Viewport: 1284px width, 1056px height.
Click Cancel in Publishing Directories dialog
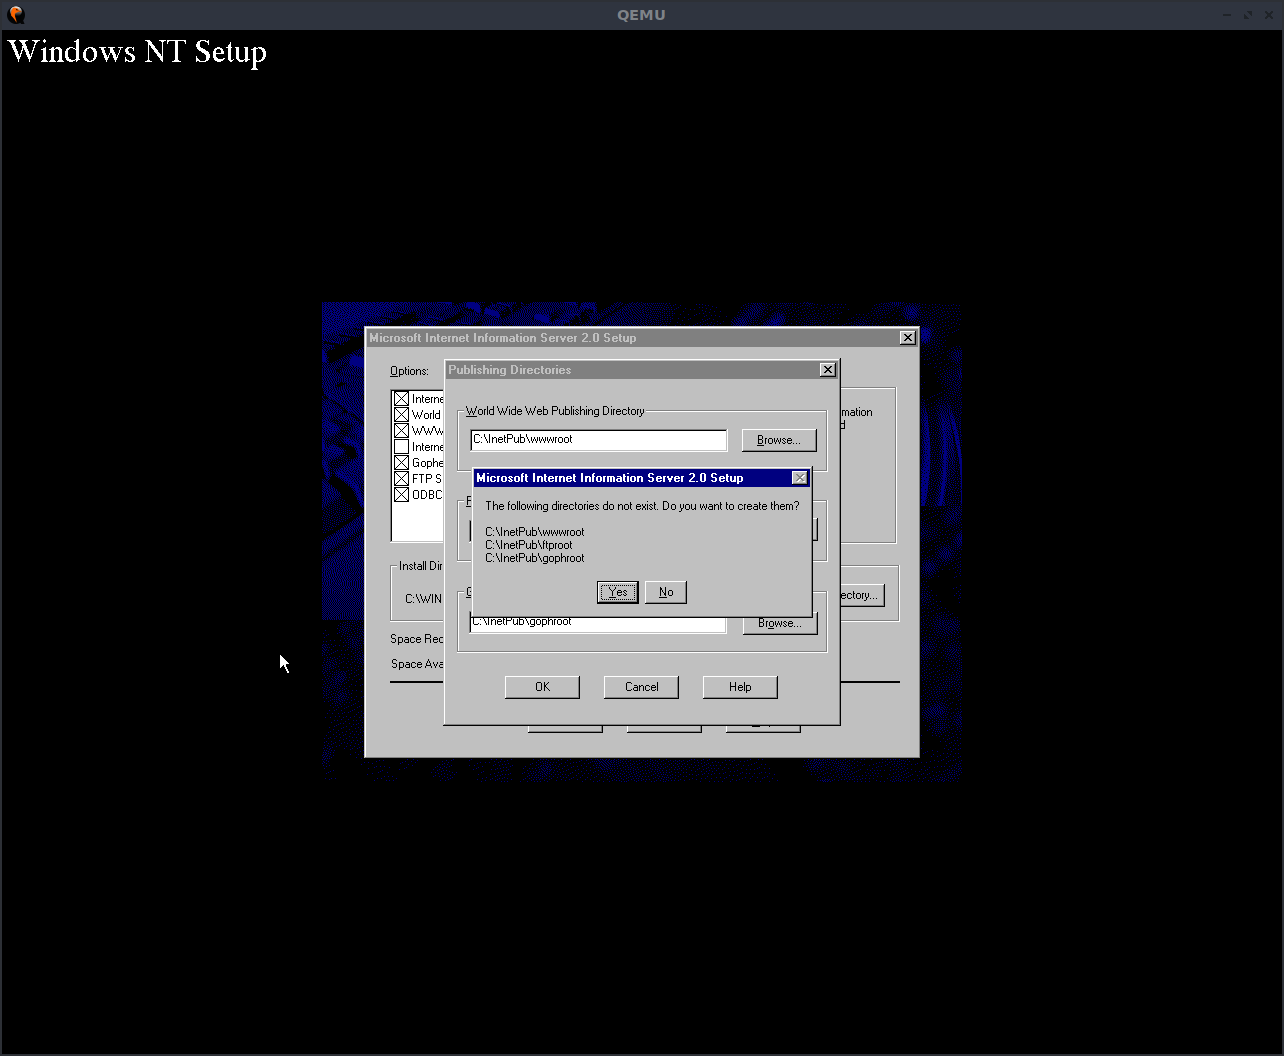(641, 687)
